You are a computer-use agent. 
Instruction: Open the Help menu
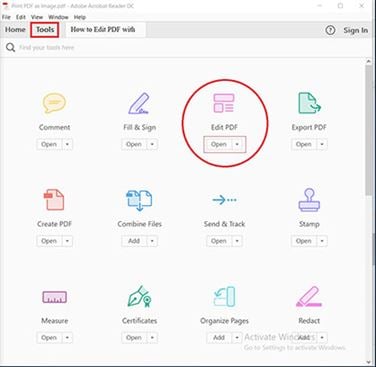coord(80,17)
